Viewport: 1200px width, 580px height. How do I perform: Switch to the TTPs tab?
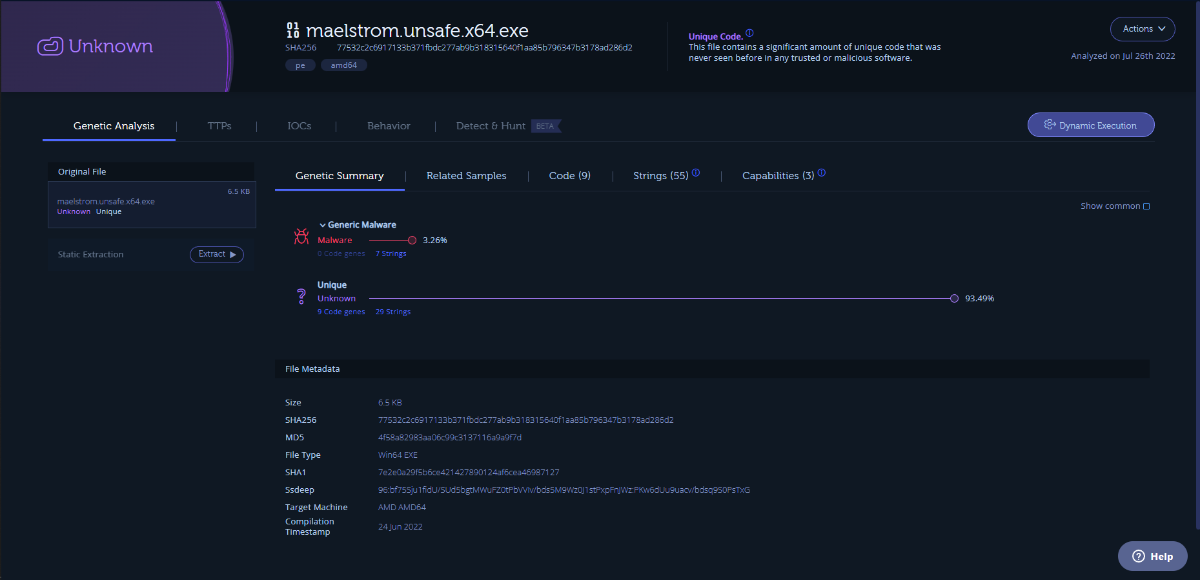219,126
